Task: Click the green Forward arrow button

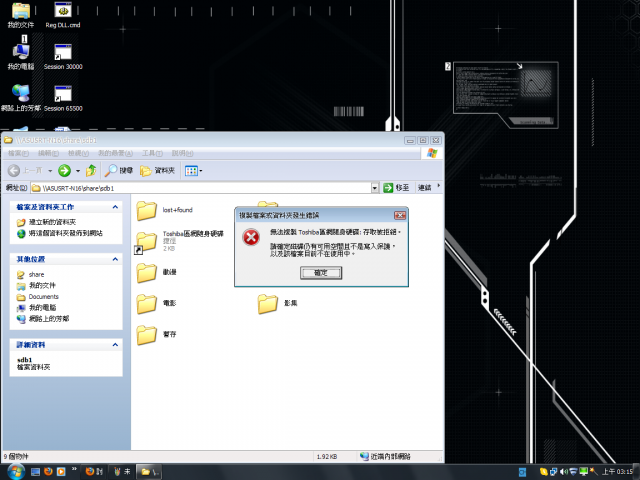Action: tap(64, 171)
